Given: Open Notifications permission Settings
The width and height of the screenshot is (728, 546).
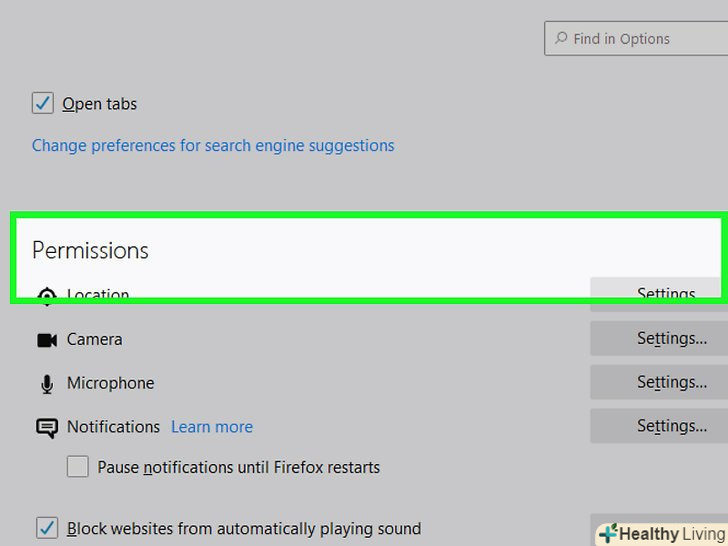Looking at the screenshot, I should click(659, 427).
